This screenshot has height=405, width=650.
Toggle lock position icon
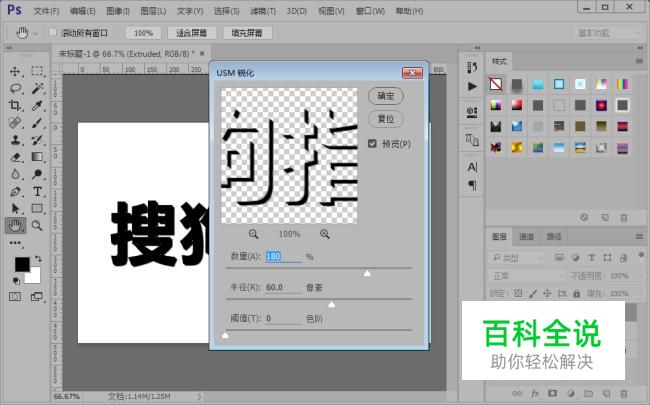click(547, 293)
